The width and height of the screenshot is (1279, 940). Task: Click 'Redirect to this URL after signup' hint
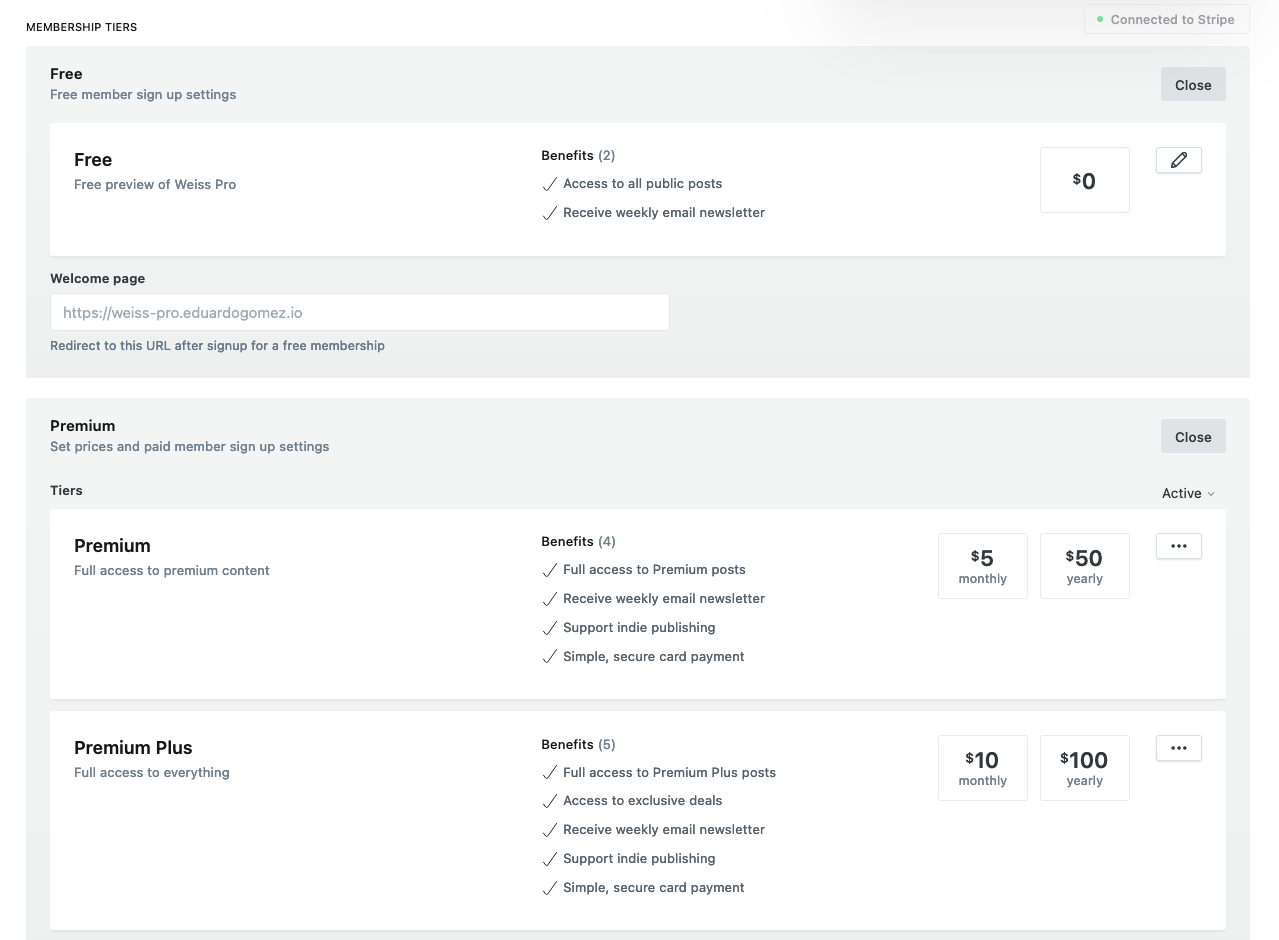(217, 345)
